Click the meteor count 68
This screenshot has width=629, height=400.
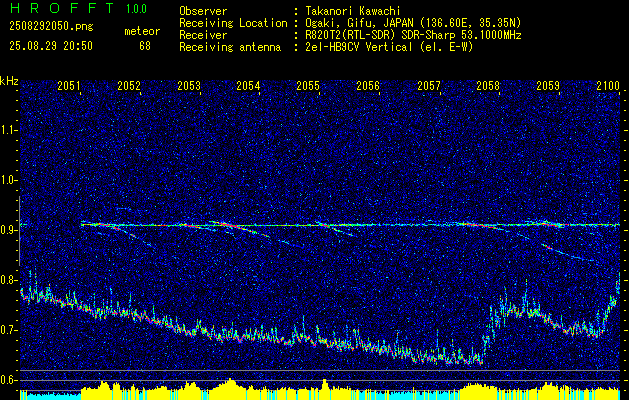coord(145,46)
